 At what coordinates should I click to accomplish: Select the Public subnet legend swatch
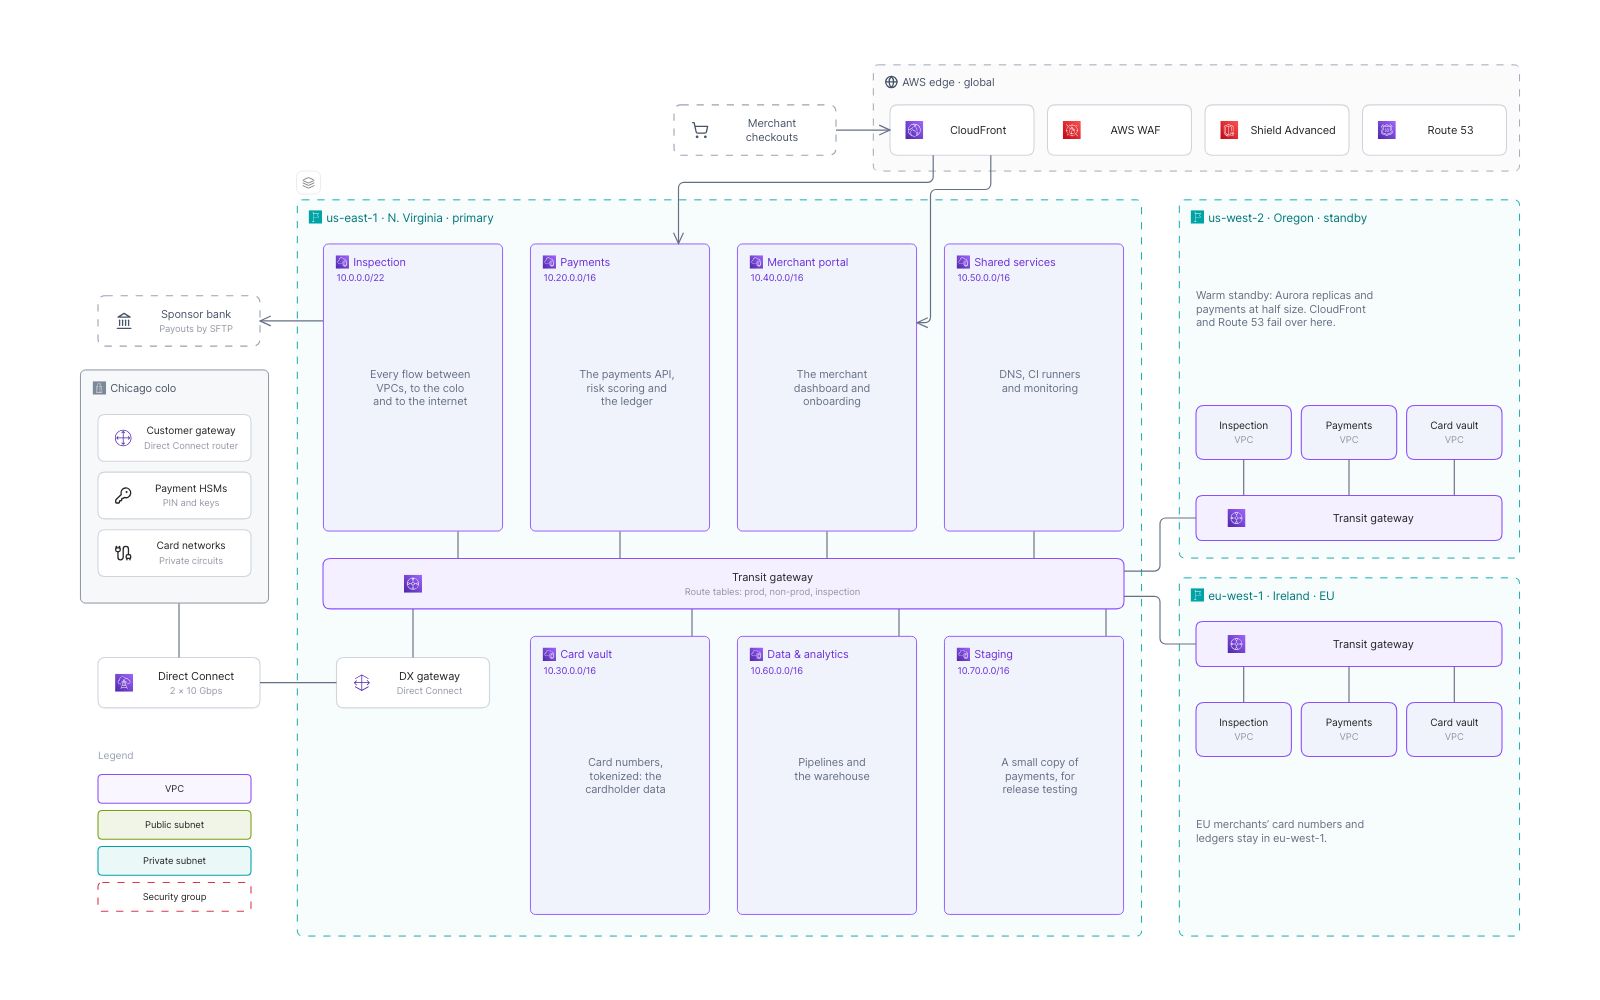174,825
